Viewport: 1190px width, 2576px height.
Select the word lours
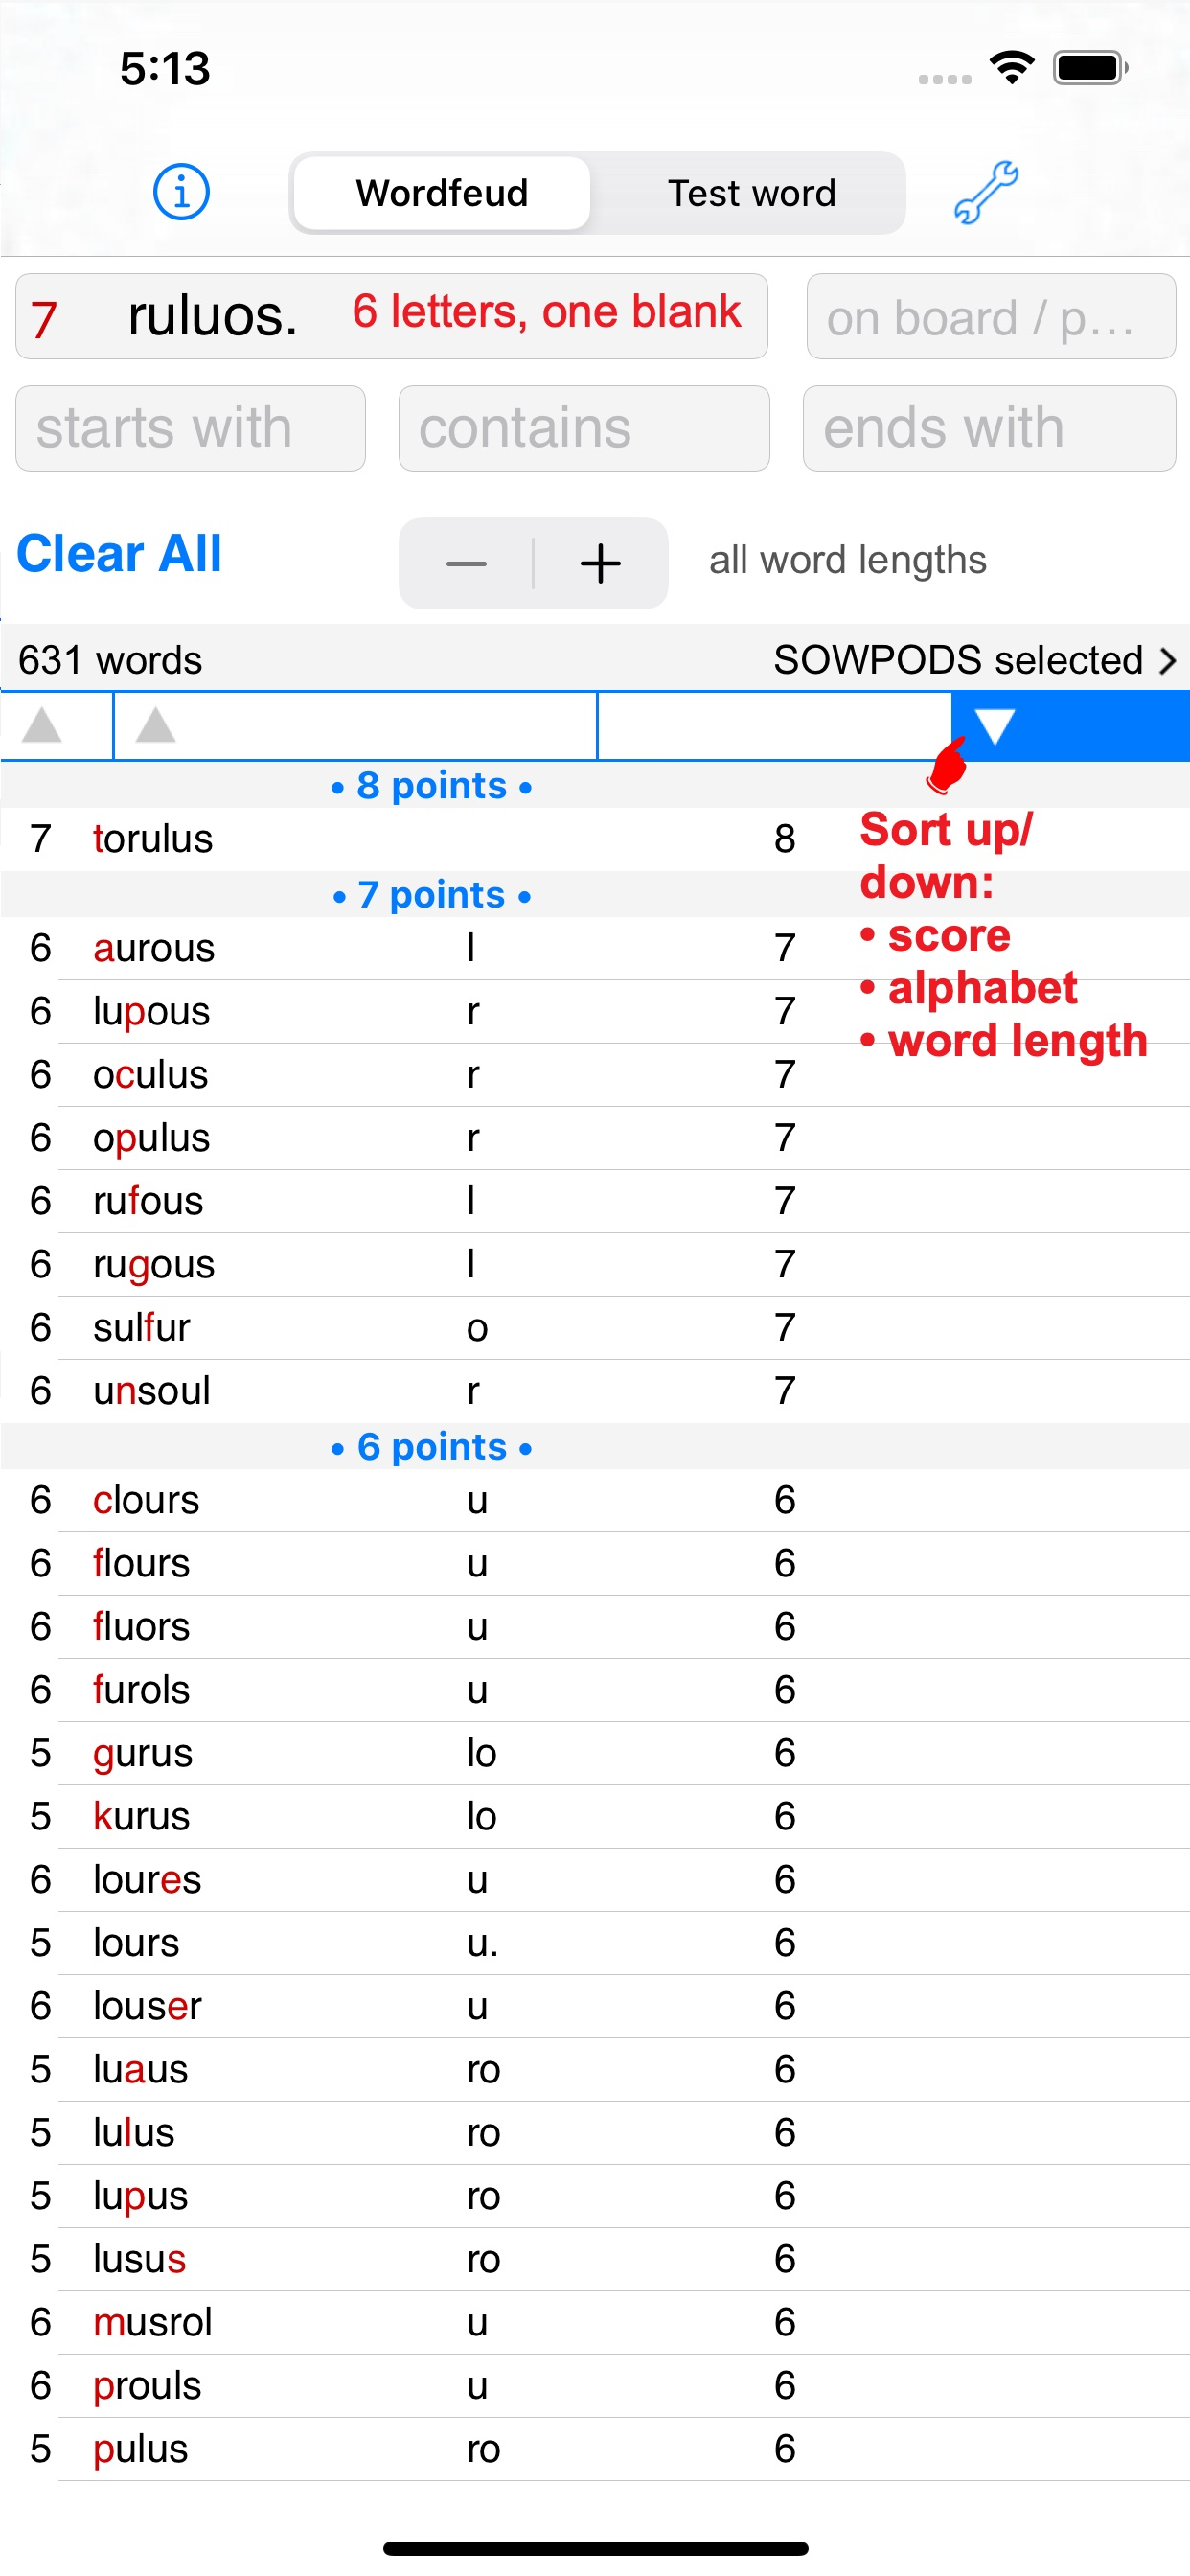pyautogui.click(x=136, y=1943)
